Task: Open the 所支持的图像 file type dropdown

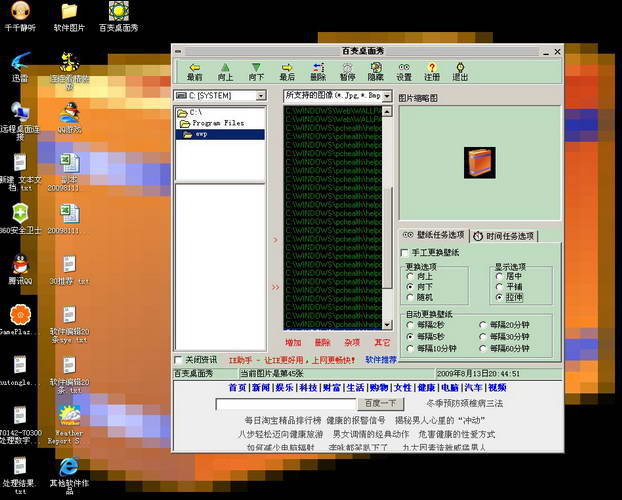Action: tap(387, 96)
